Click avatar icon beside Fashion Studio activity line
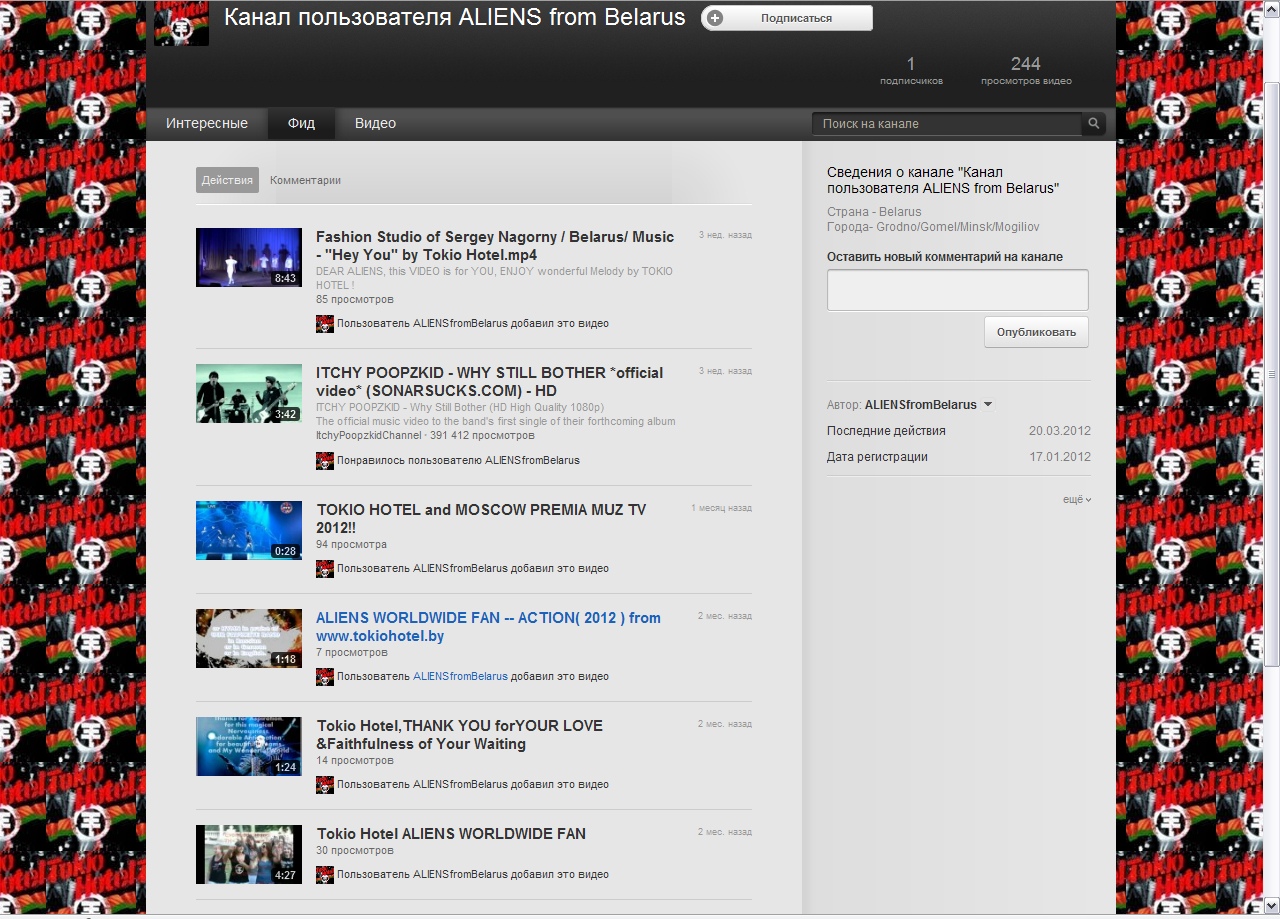Viewport: 1280px width, 919px height. tap(325, 323)
